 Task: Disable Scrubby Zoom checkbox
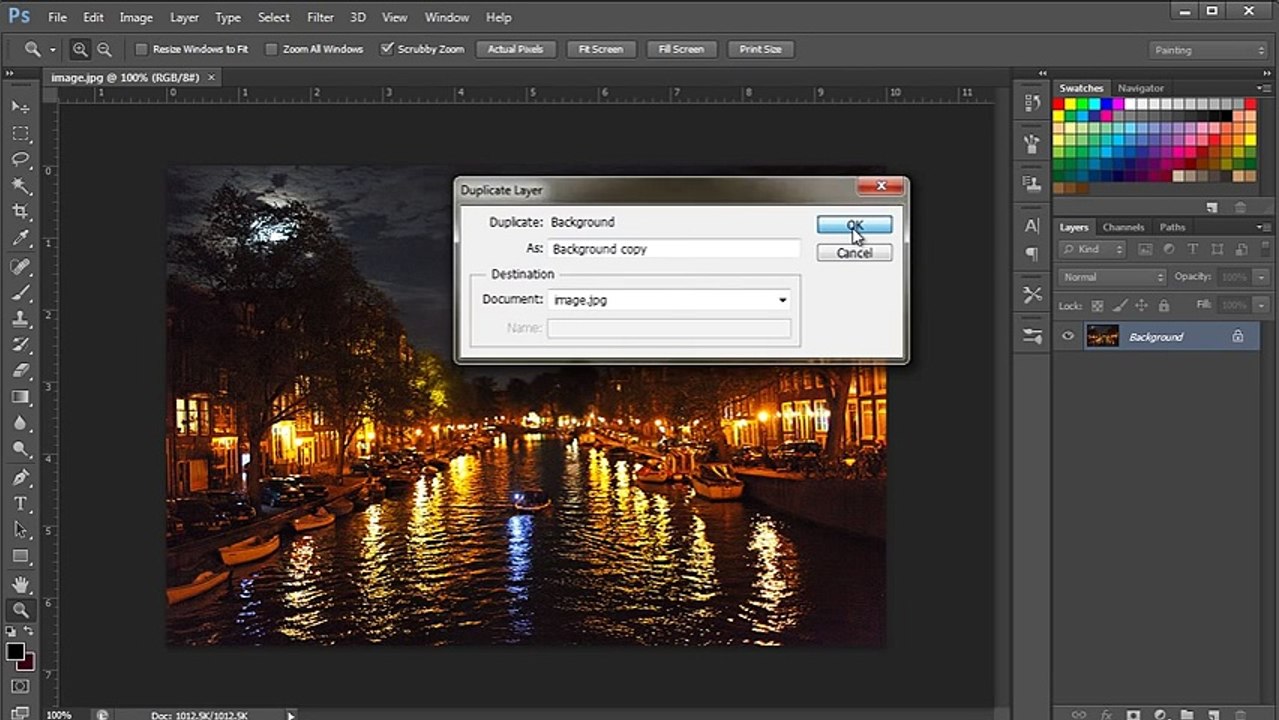coord(387,49)
